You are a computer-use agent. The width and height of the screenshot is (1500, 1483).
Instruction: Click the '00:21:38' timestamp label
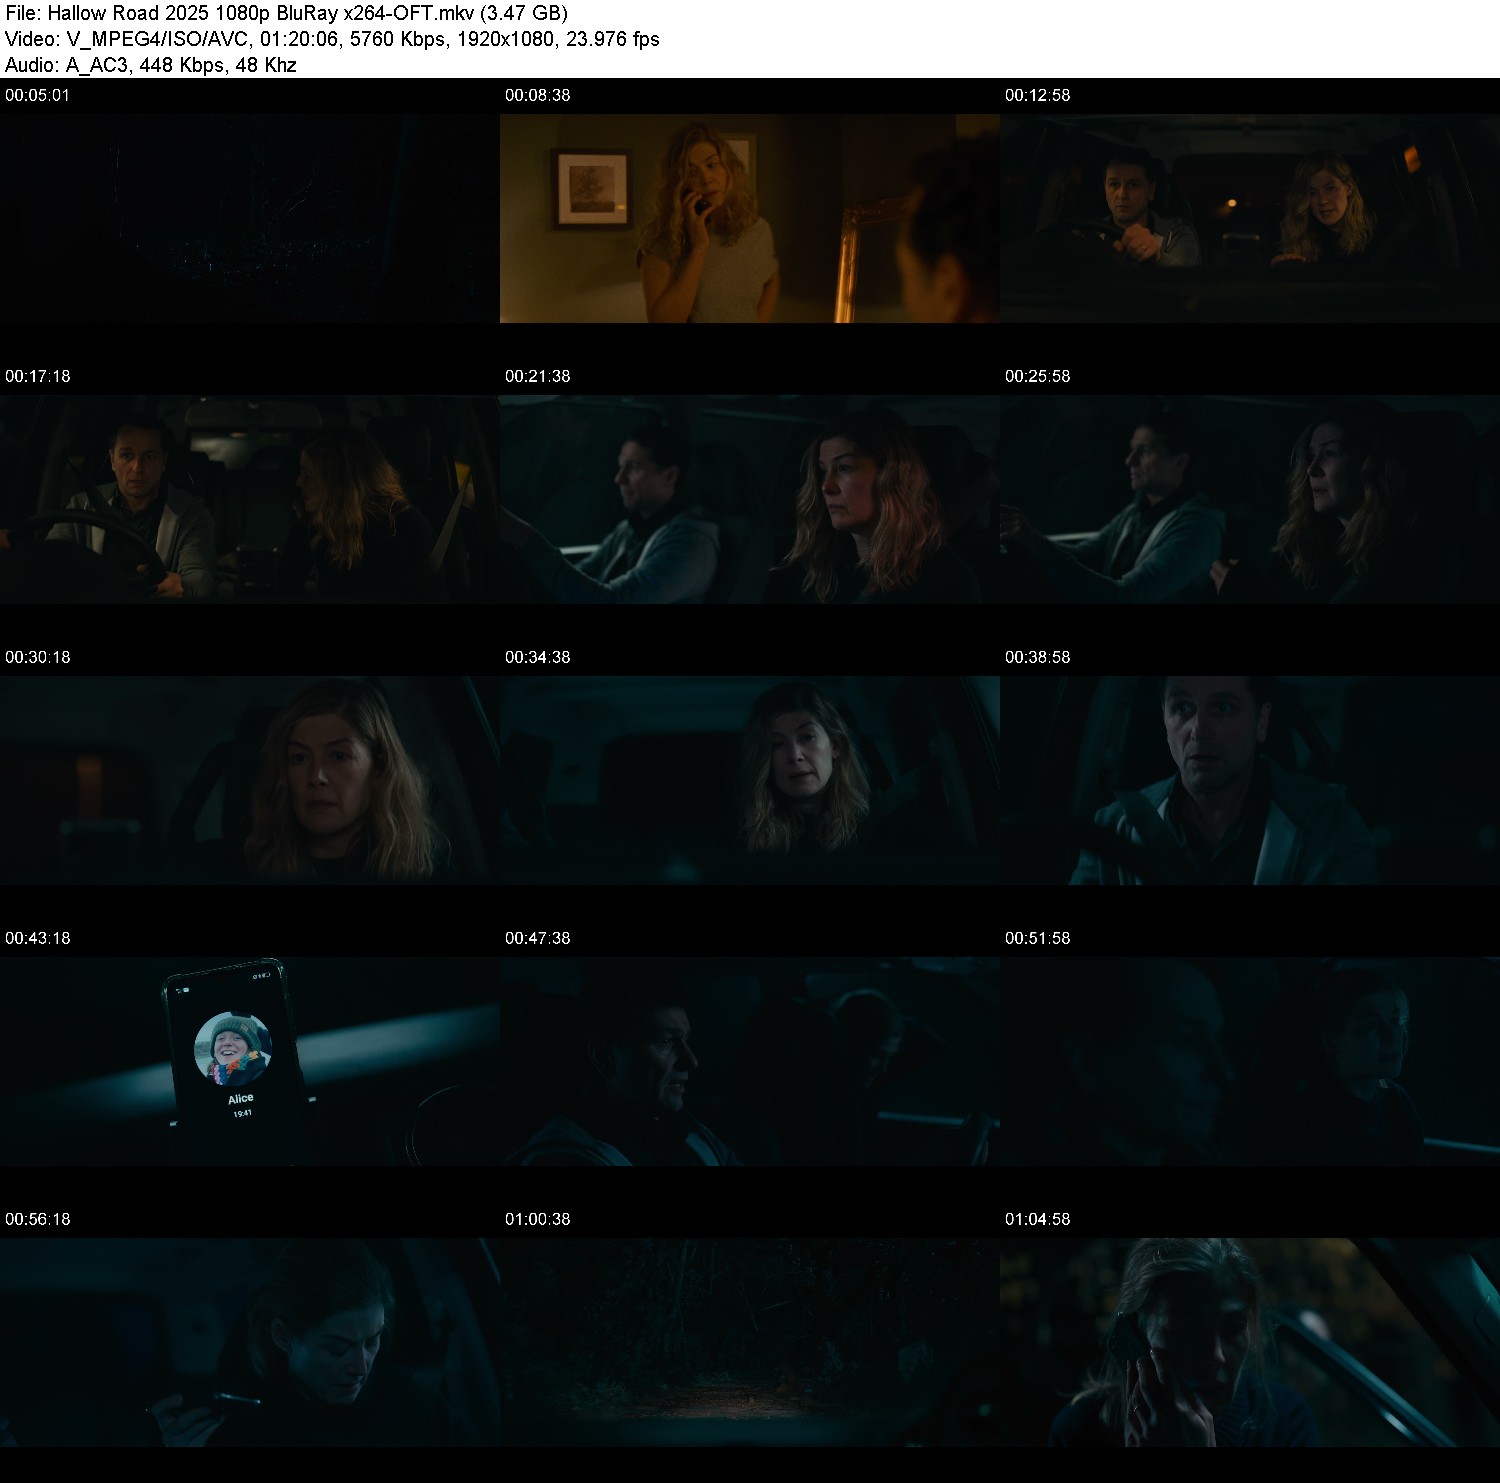(538, 376)
